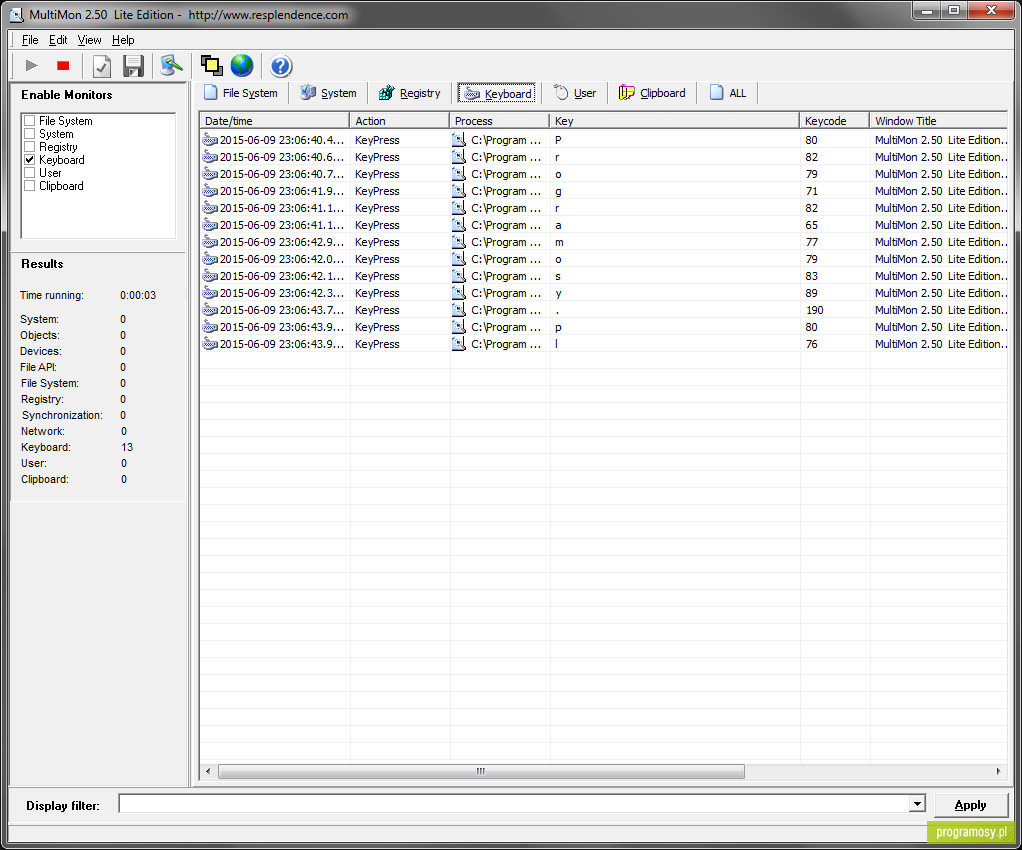
Task: Sort by the Process column header
Action: tap(499, 121)
